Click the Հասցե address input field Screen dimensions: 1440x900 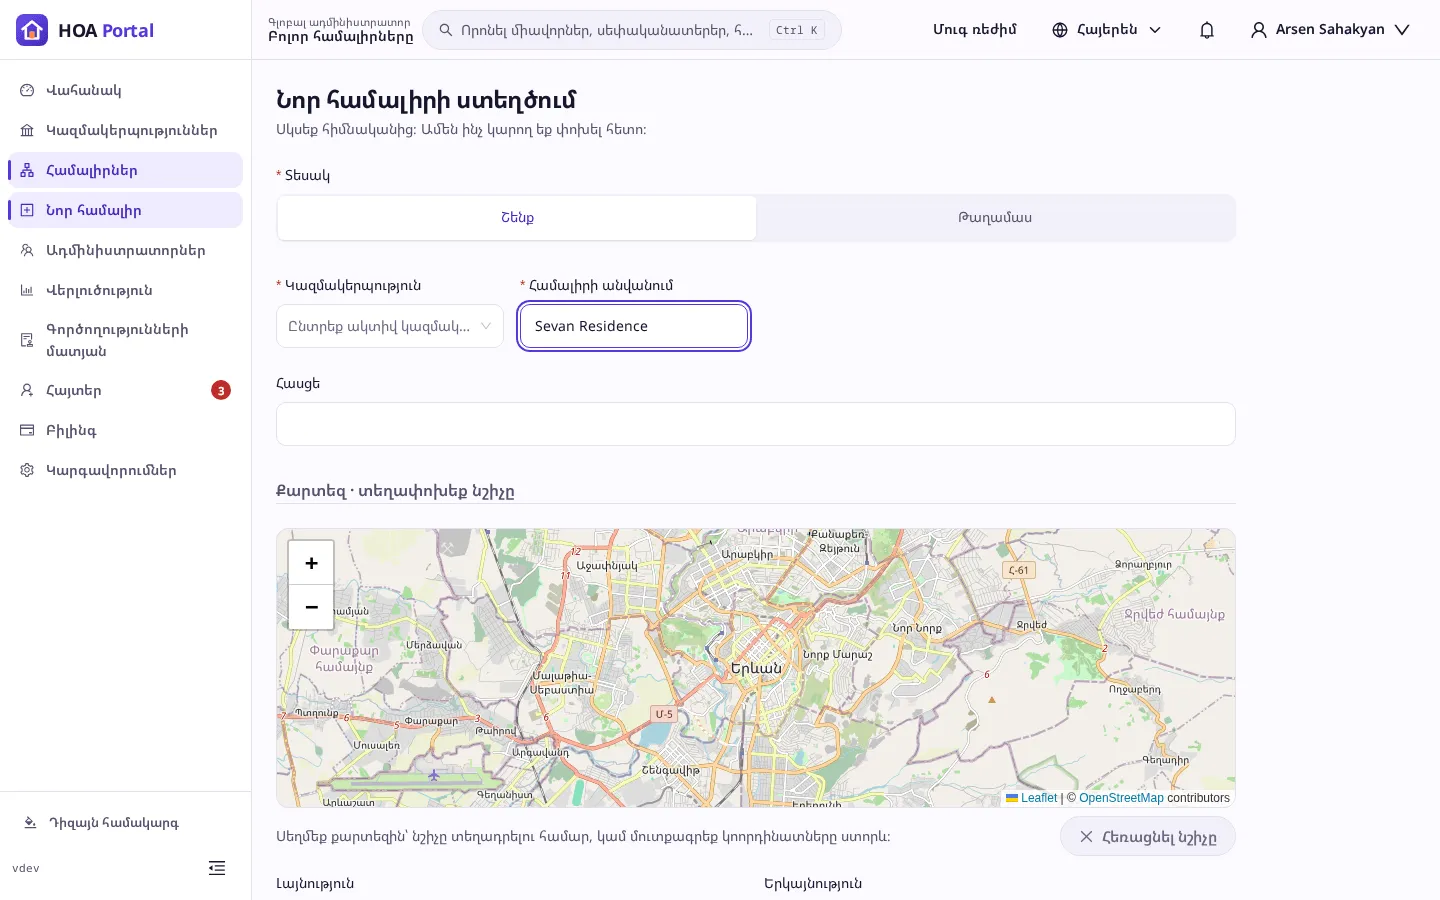click(756, 424)
